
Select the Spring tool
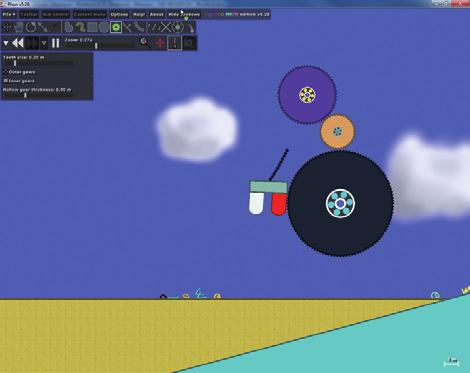click(154, 27)
